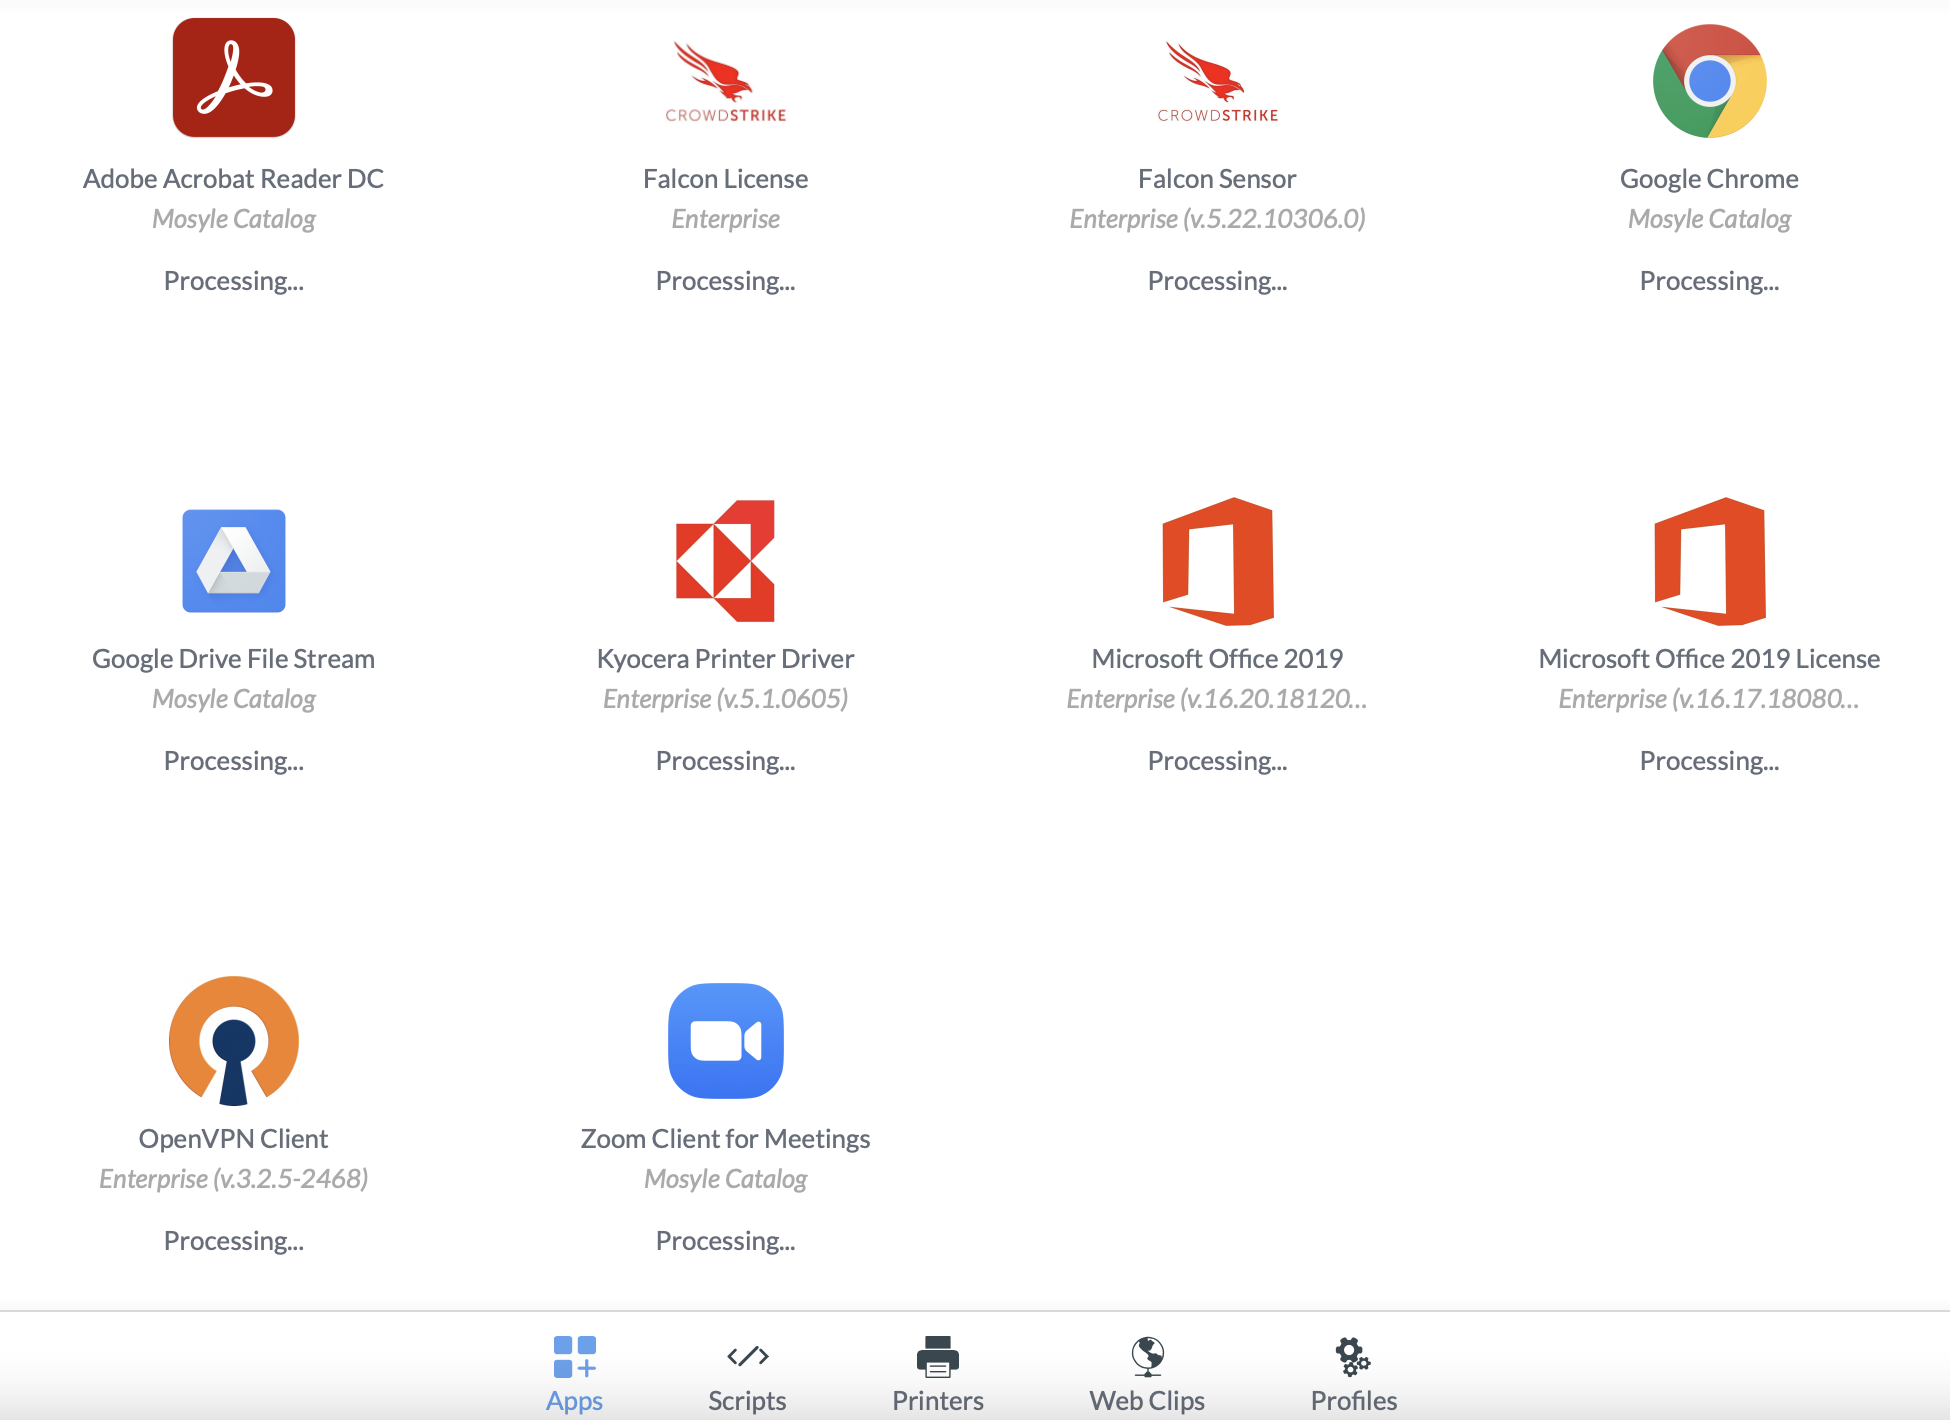Open the Profiles tab label
The image size is (1950, 1420).
coord(1354,1401)
